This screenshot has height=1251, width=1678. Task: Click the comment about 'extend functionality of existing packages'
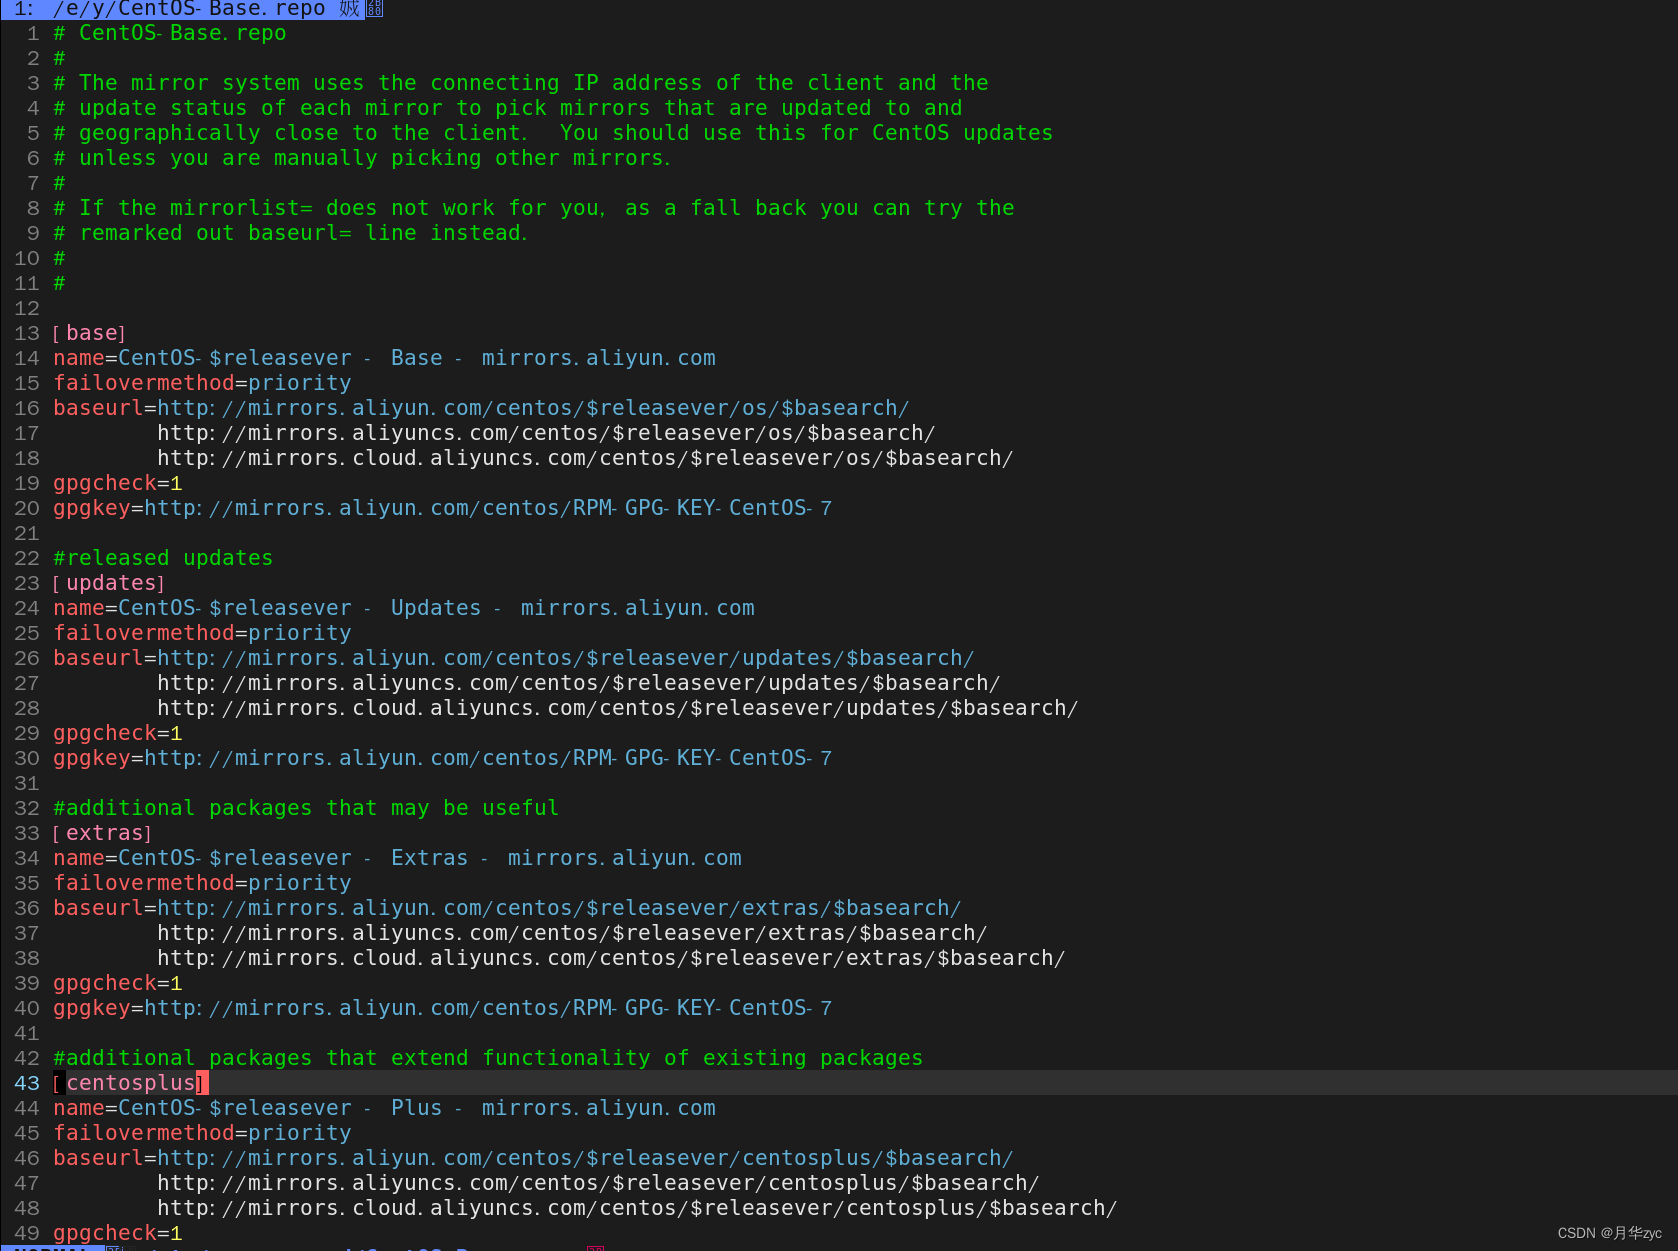[488, 1058]
